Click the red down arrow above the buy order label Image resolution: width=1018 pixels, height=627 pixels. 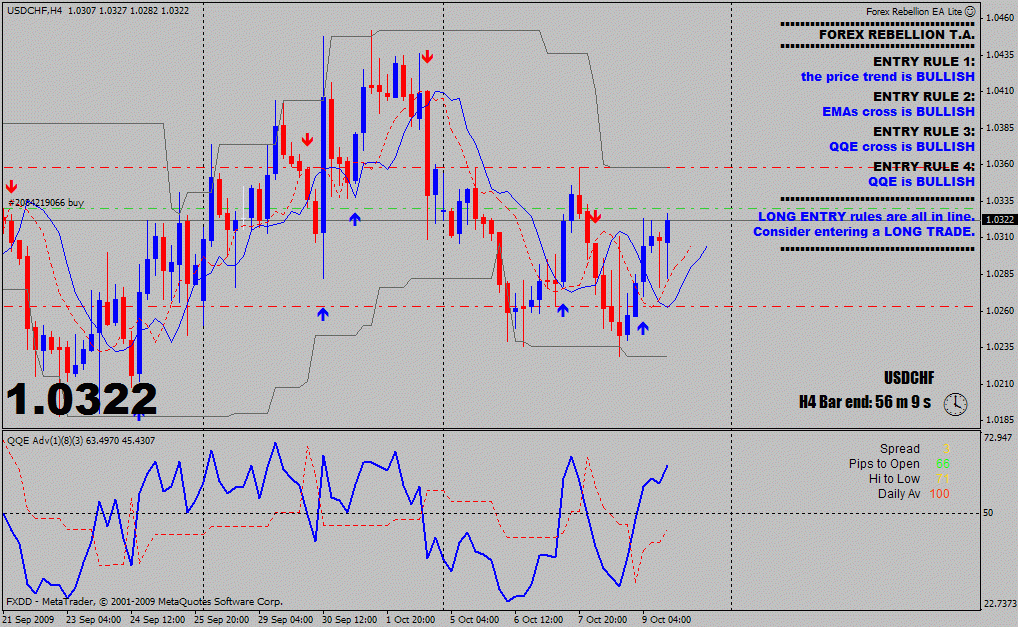(11, 187)
